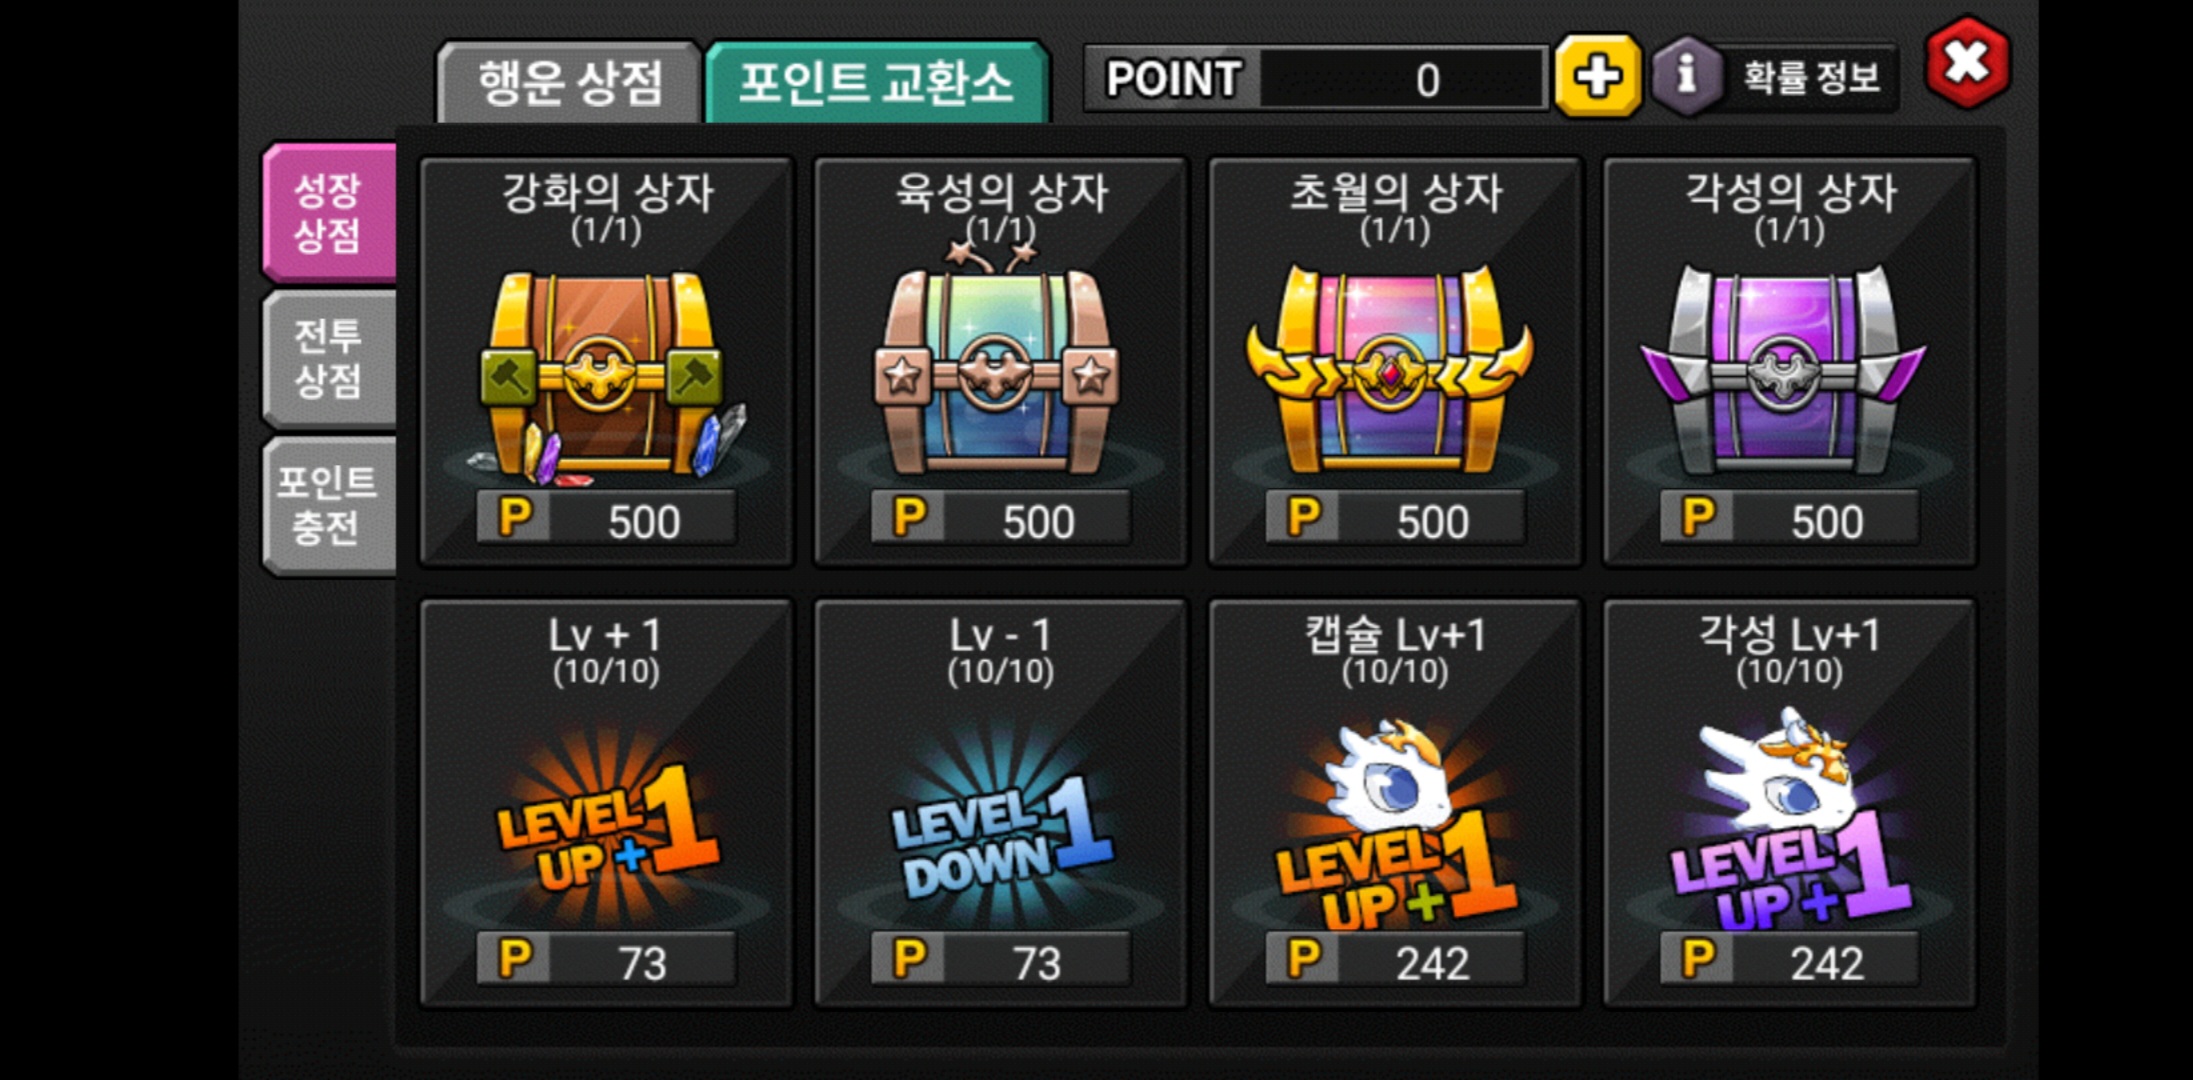This screenshot has width=2193, height=1080.
Task: Buy 각성의 상자 for 500 points
Action: pos(1790,518)
